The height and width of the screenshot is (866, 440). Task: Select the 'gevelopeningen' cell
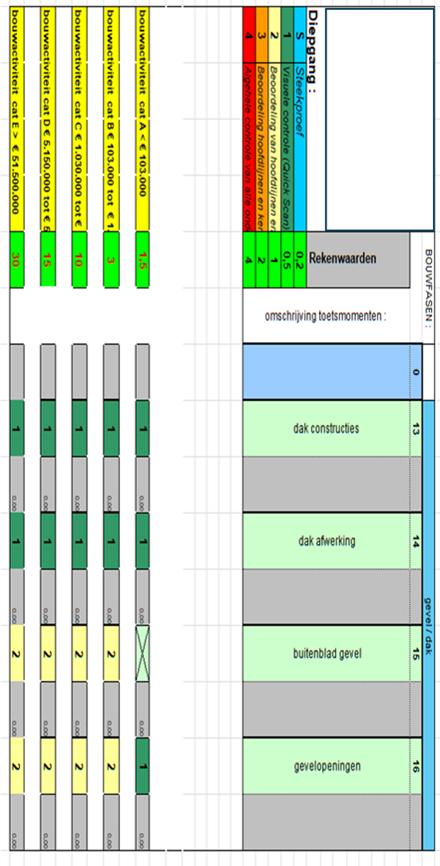coord(326,766)
